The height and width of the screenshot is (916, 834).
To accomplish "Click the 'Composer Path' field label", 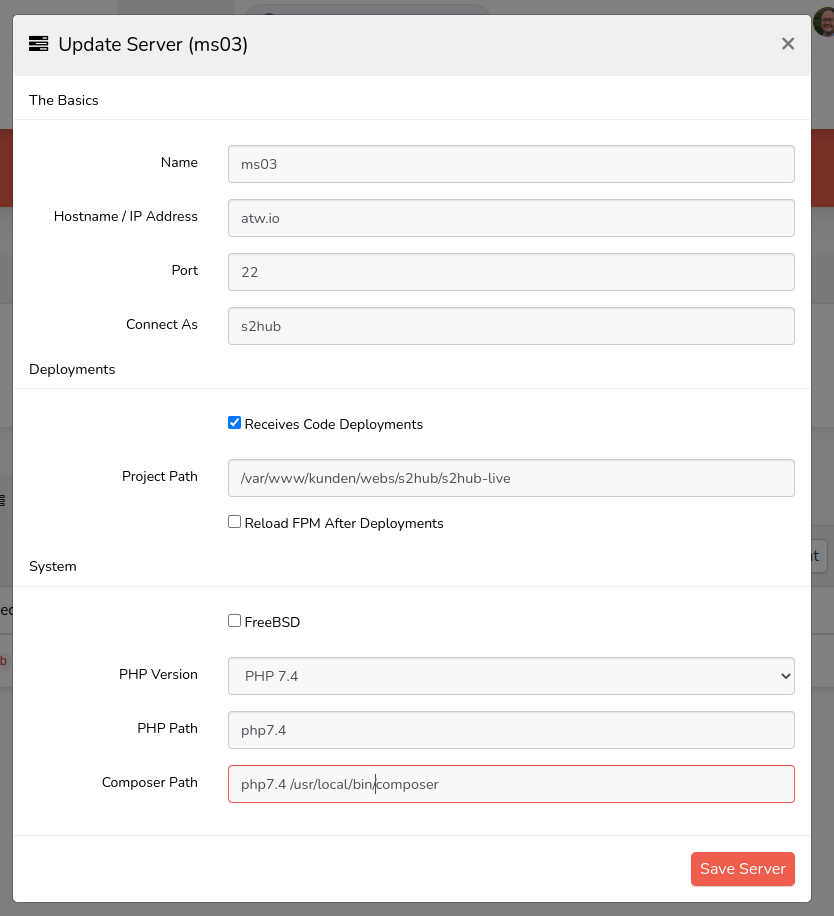I will tap(150, 782).
